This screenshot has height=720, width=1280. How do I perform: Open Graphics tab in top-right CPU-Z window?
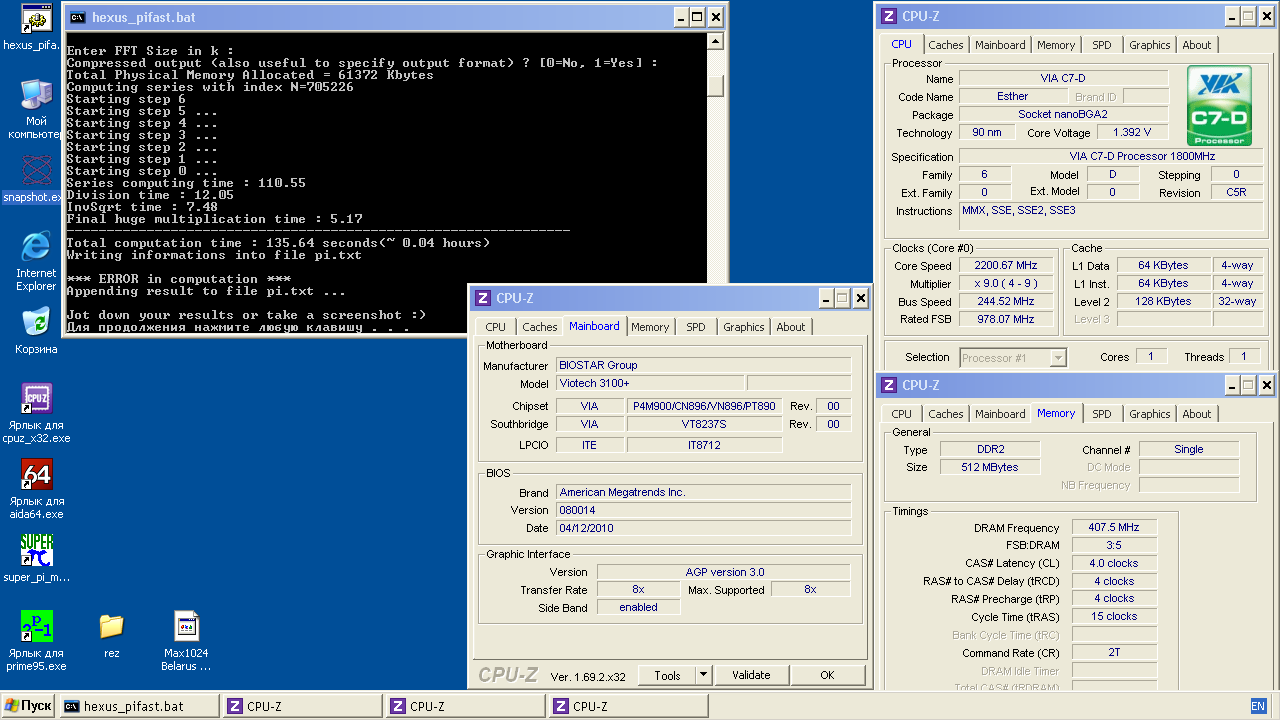point(1149,45)
